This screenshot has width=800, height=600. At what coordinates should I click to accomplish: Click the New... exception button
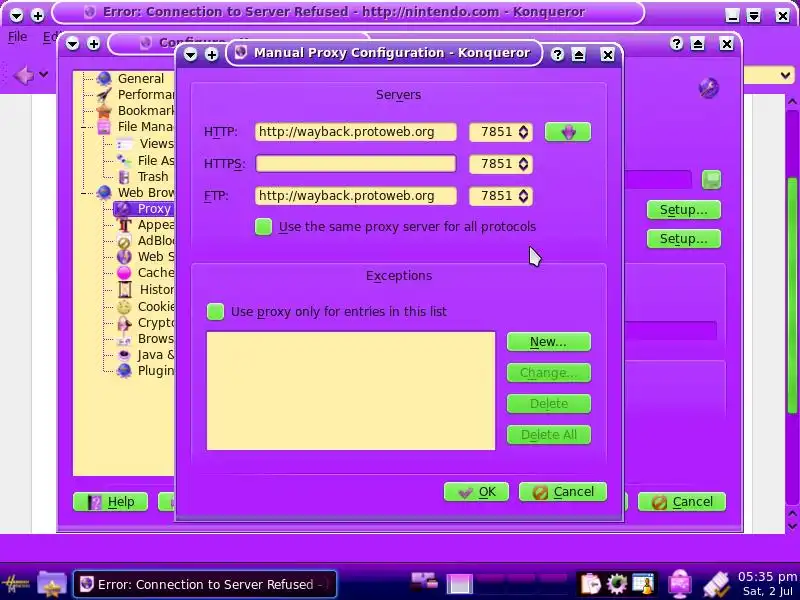(x=548, y=342)
